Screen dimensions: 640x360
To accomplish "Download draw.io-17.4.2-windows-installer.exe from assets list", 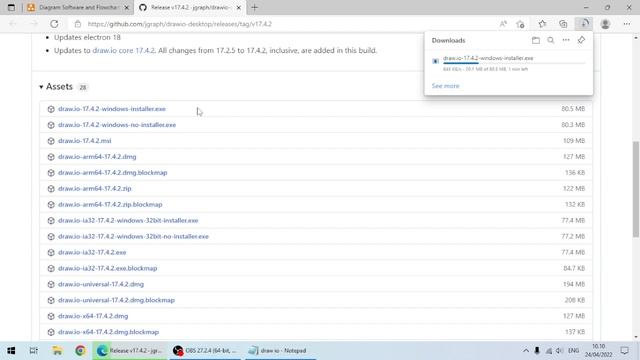I will (x=112, y=109).
